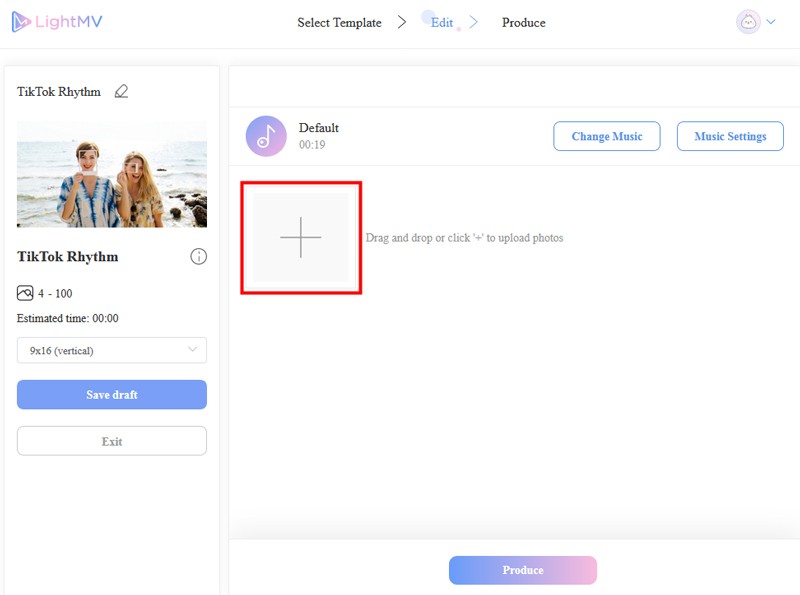The image size is (800, 595).
Task: Click the plus icon to upload photos
Action: click(302, 237)
